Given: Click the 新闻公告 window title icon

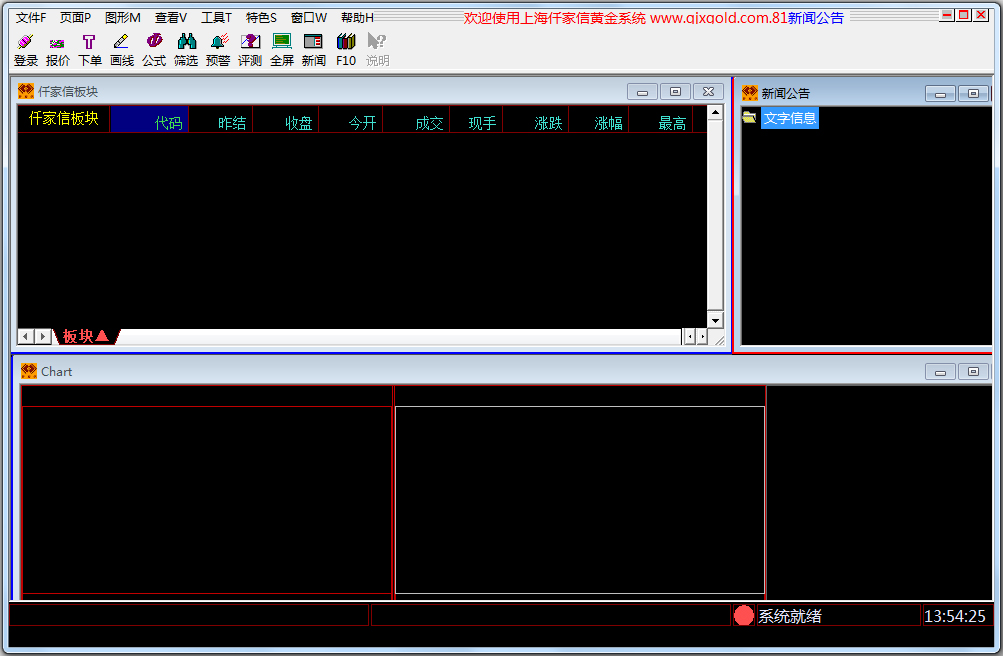Looking at the screenshot, I should pyautogui.click(x=750, y=93).
